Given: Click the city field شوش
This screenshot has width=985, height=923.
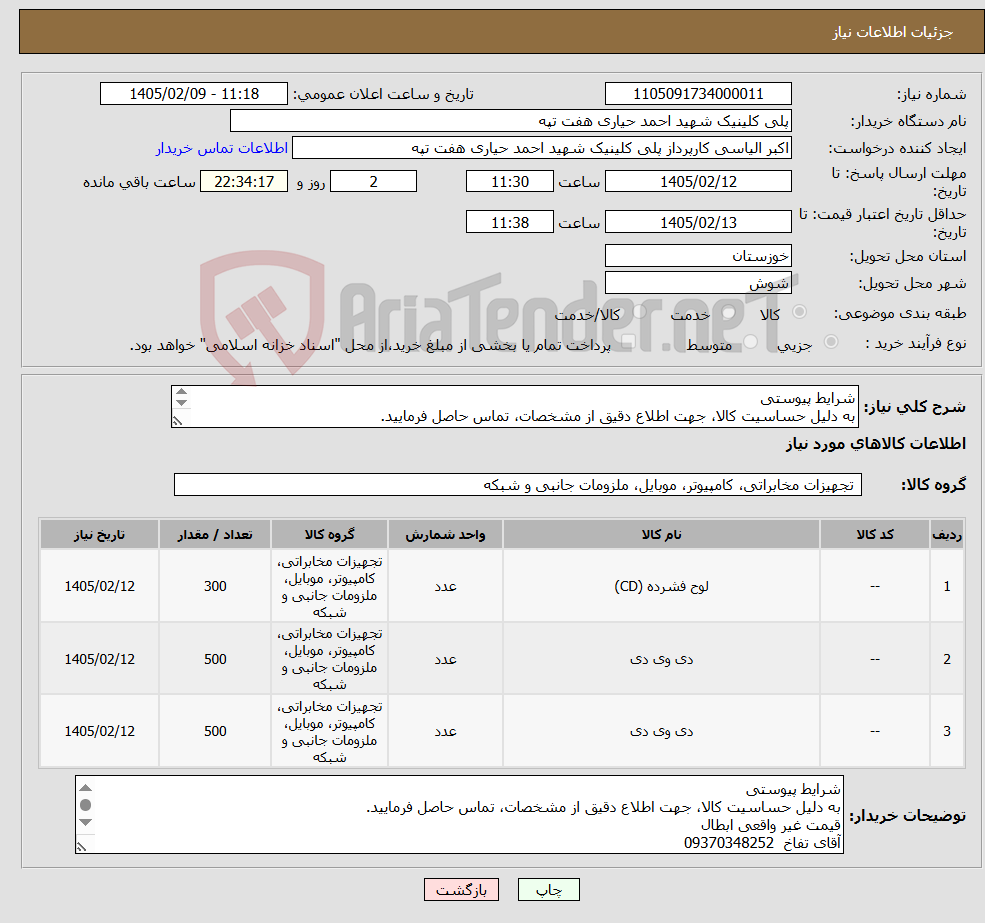Looking at the screenshot, I should pyautogui.click(x=698, y=283).
